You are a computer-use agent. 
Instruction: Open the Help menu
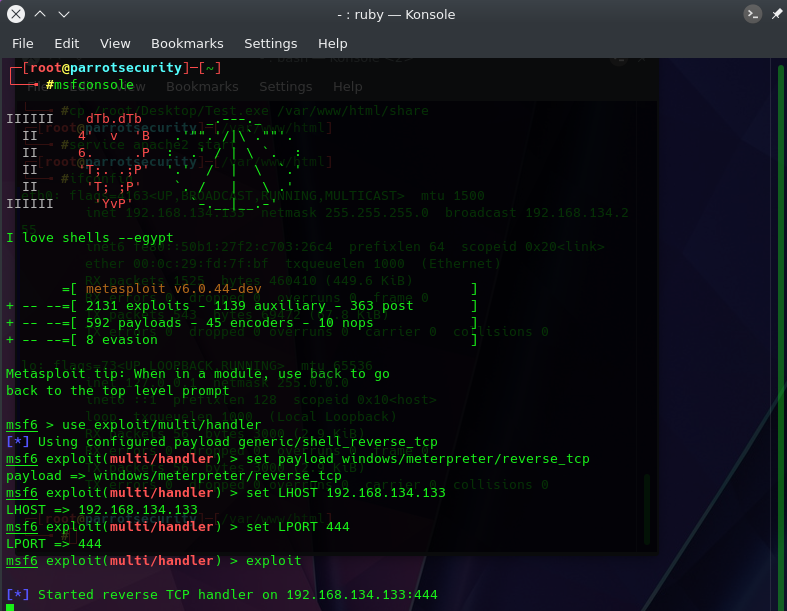[x=332, y=44]
